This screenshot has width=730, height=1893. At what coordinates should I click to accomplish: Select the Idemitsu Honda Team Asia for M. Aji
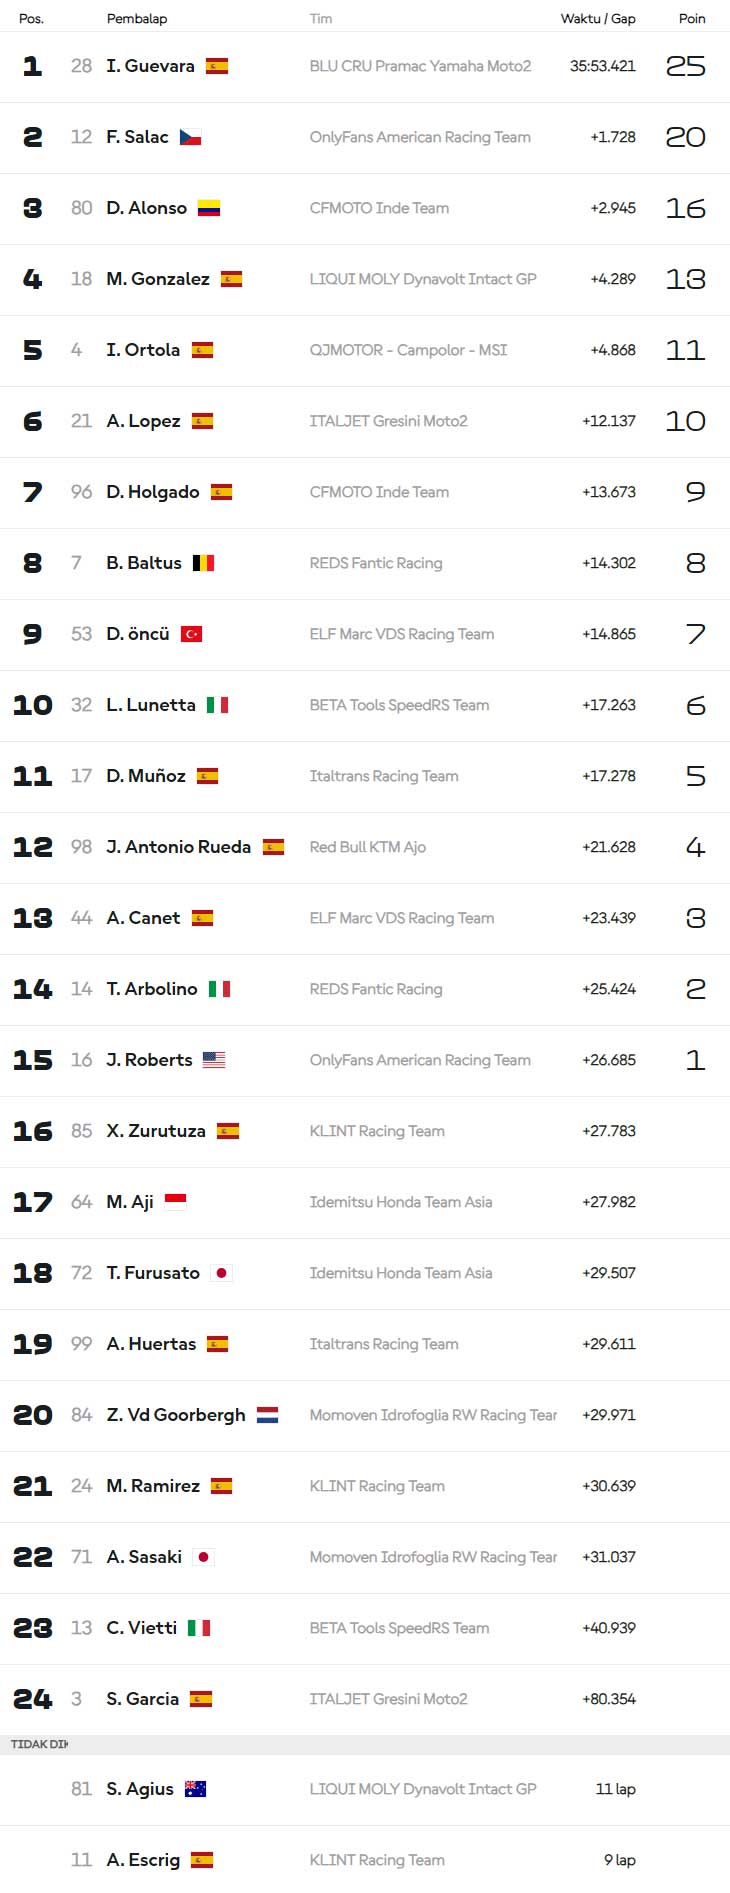[x=401, y=1202]
